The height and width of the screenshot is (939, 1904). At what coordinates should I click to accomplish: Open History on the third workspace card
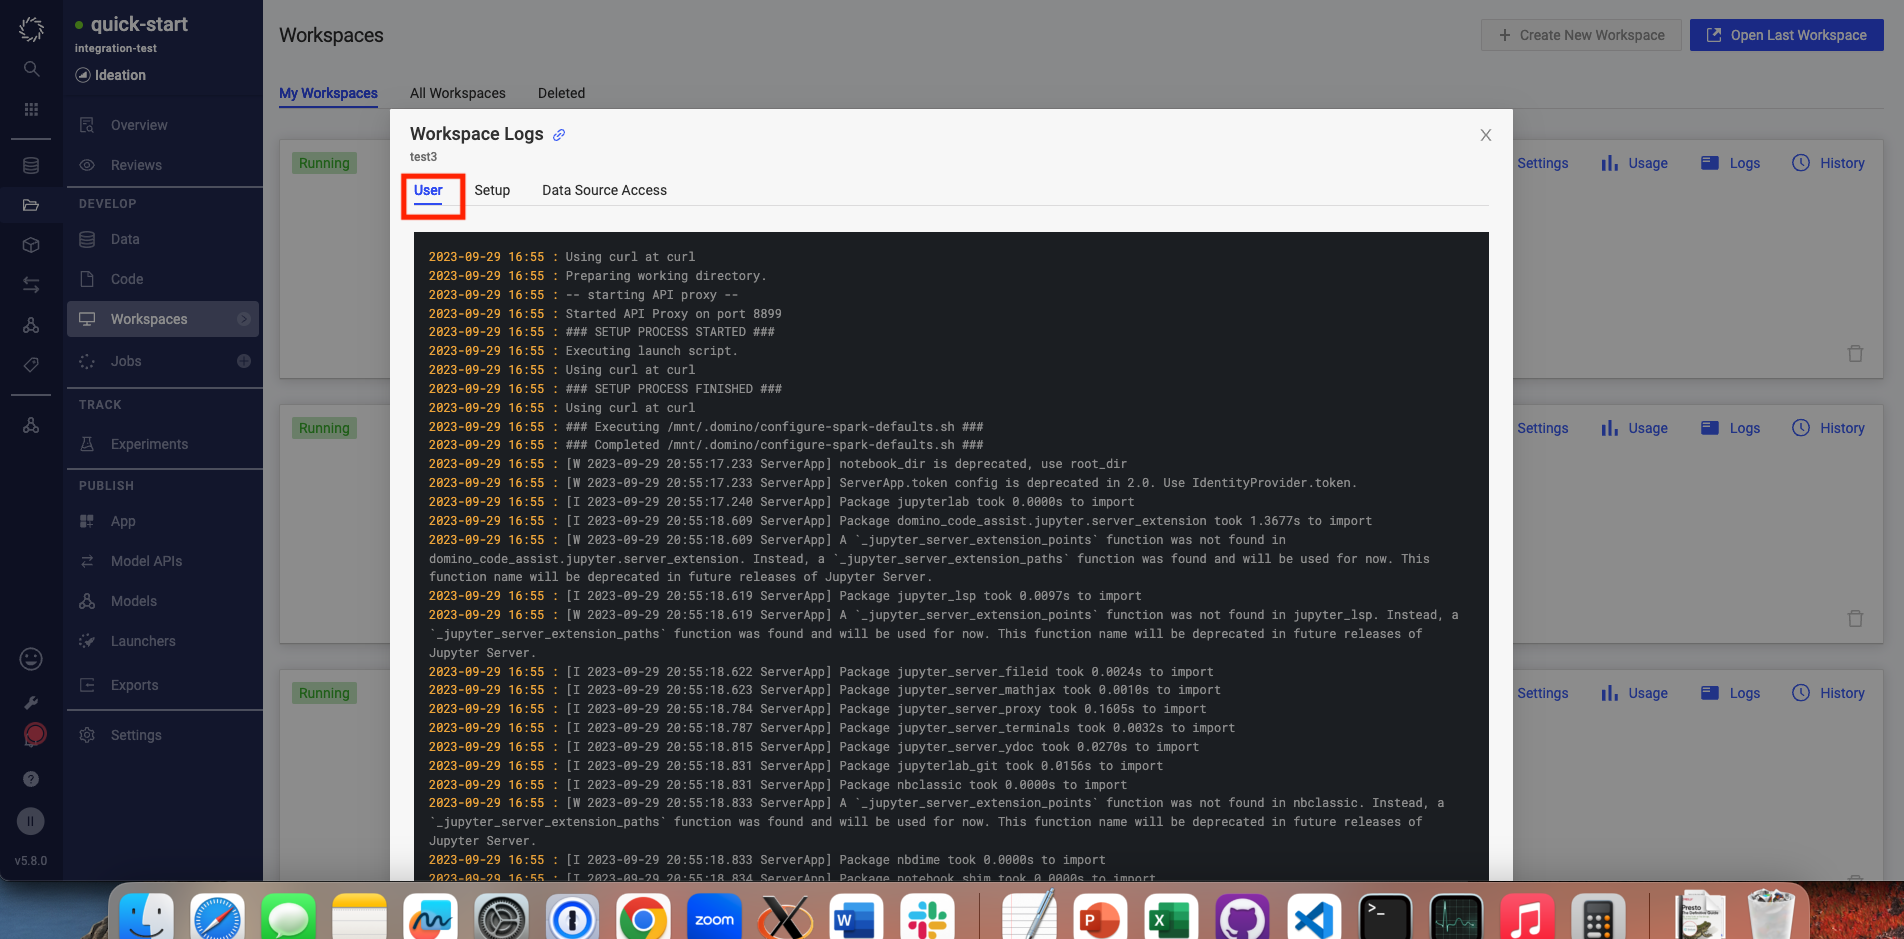(x=1828, y=693)
